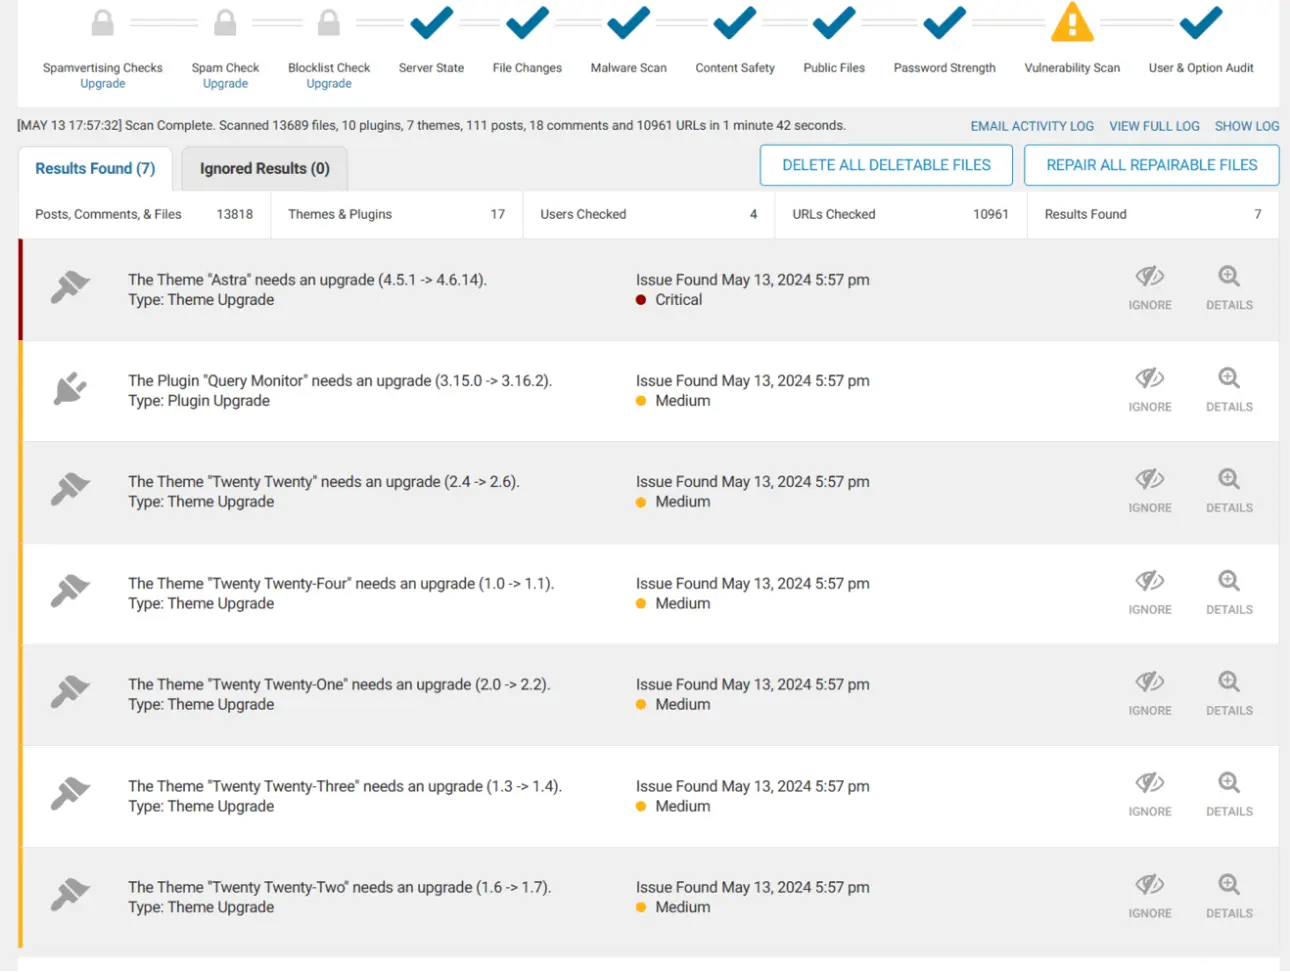Click REPAIR ALL REPAIRABLE FILES
Viewport: 1290px width, 972px height.
(x=1151, y=165)
